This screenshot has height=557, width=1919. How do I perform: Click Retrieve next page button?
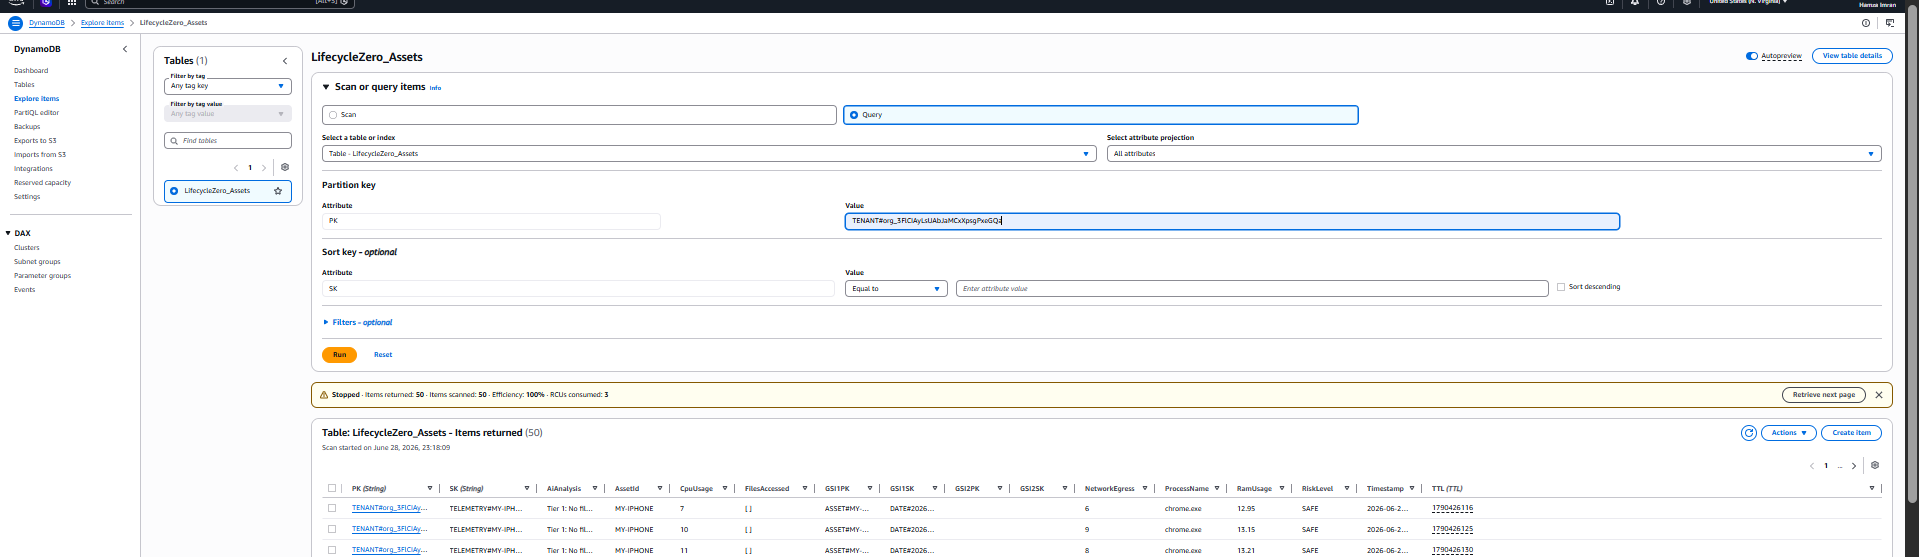[1824, 395]
